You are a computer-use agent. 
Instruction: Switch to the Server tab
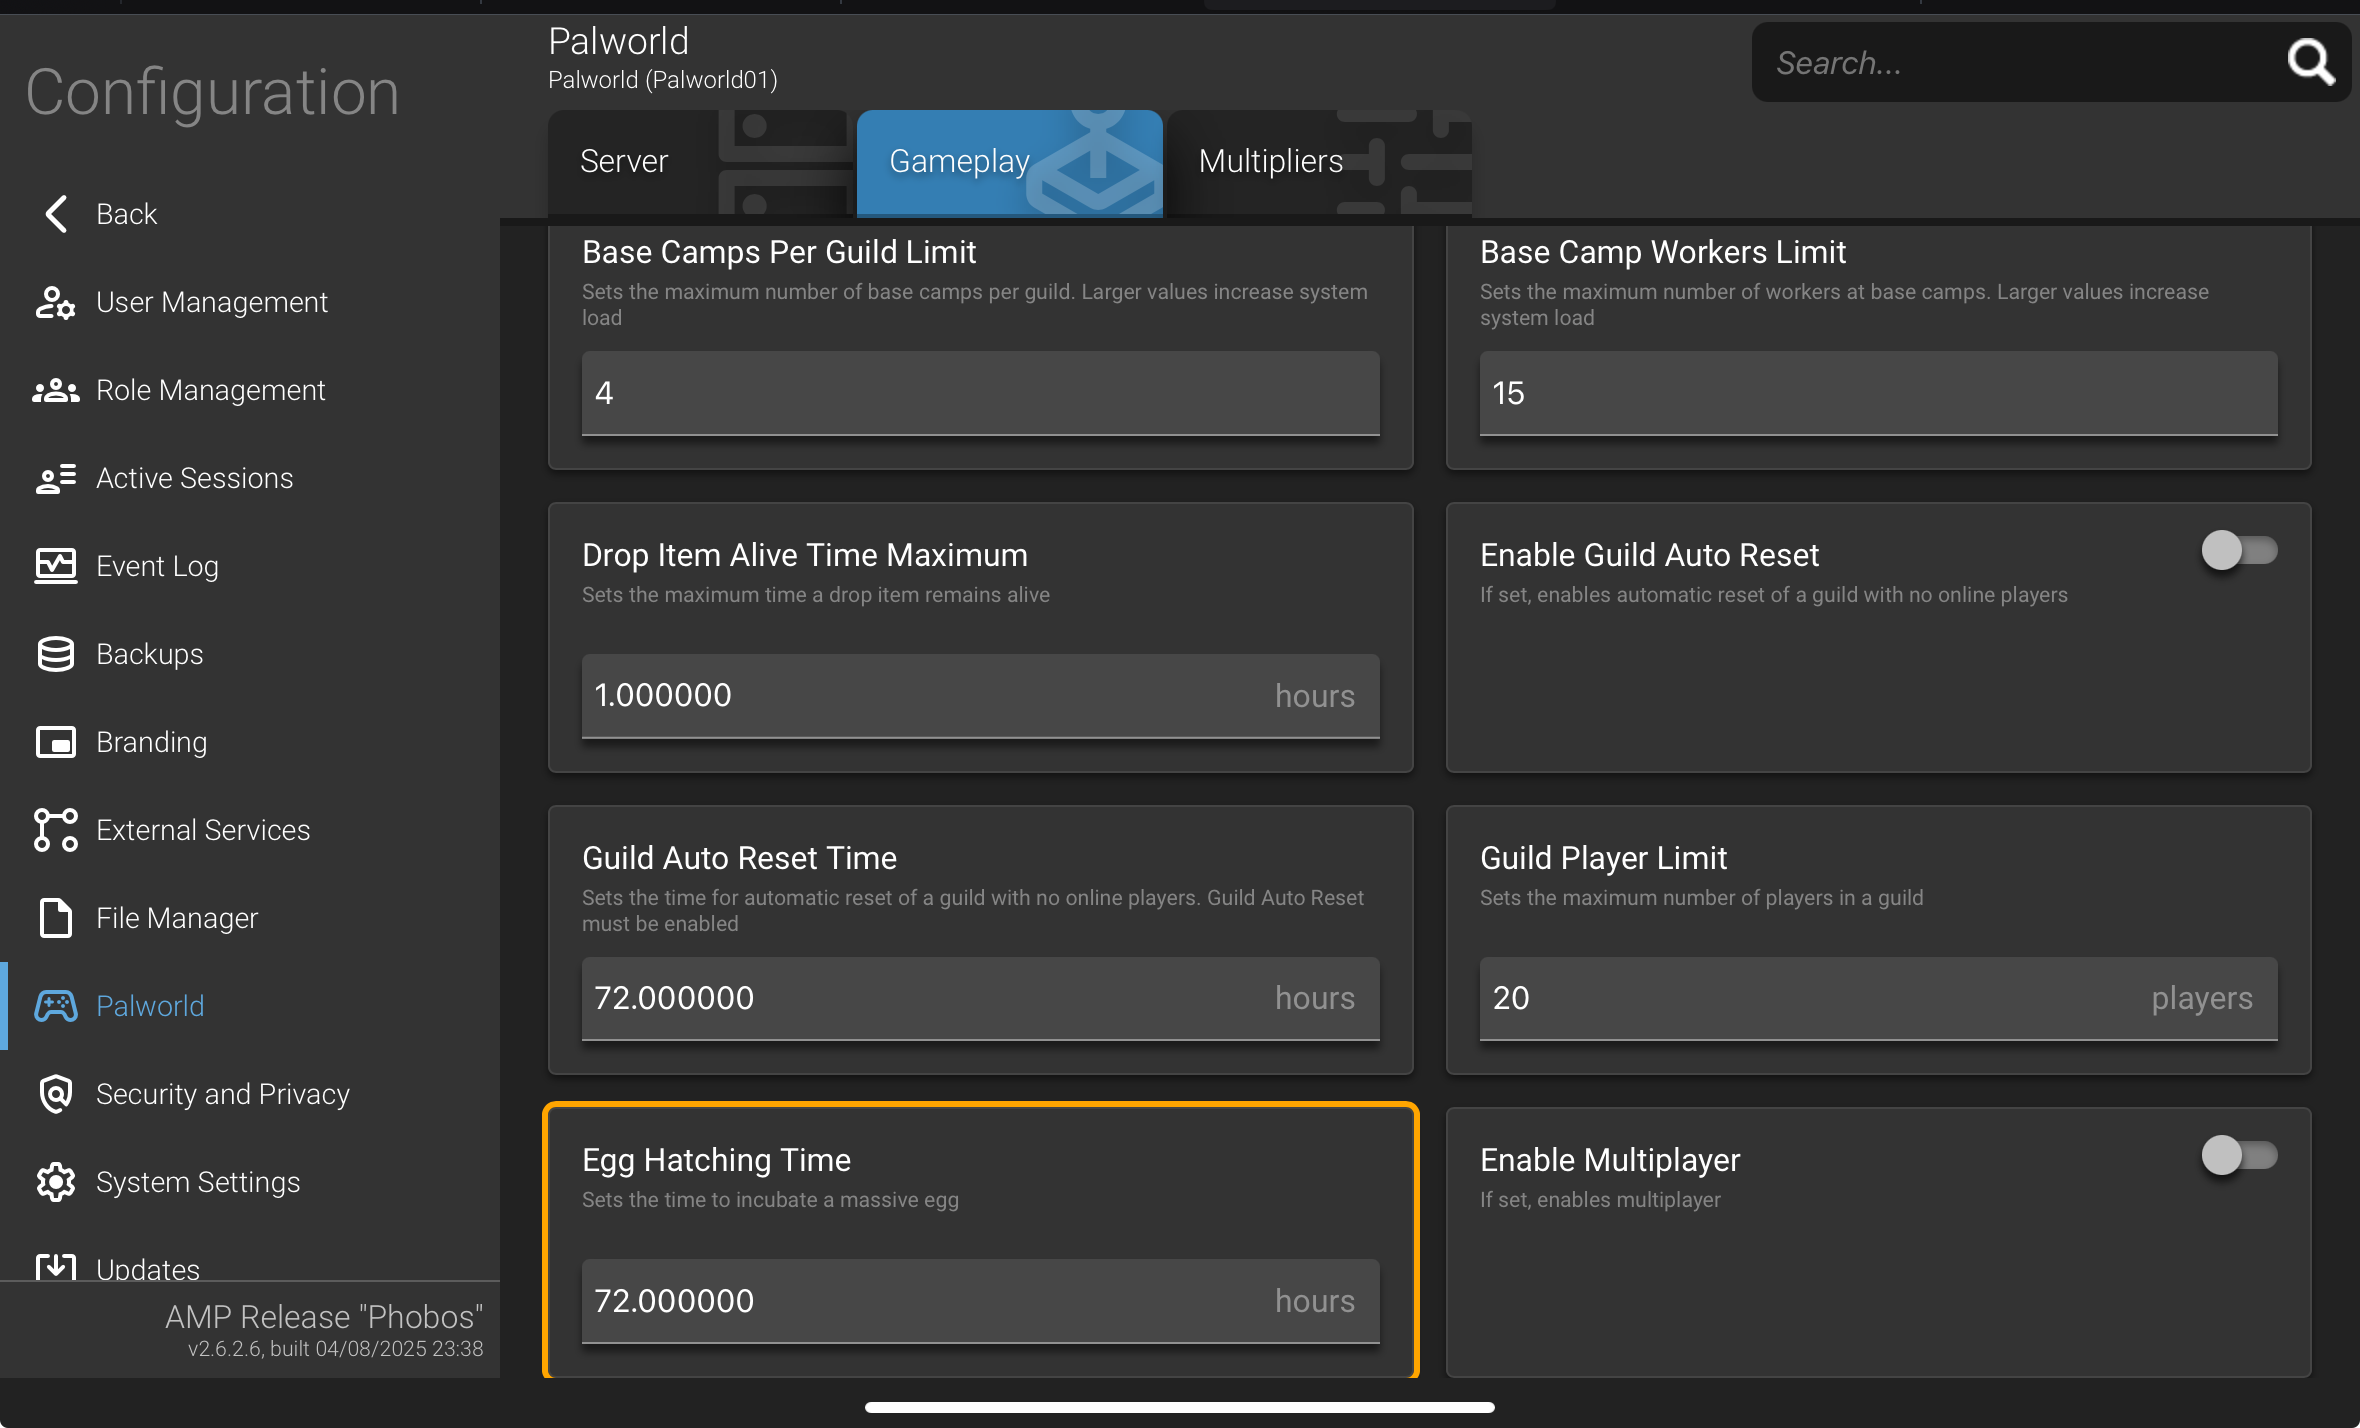(624, 161)
